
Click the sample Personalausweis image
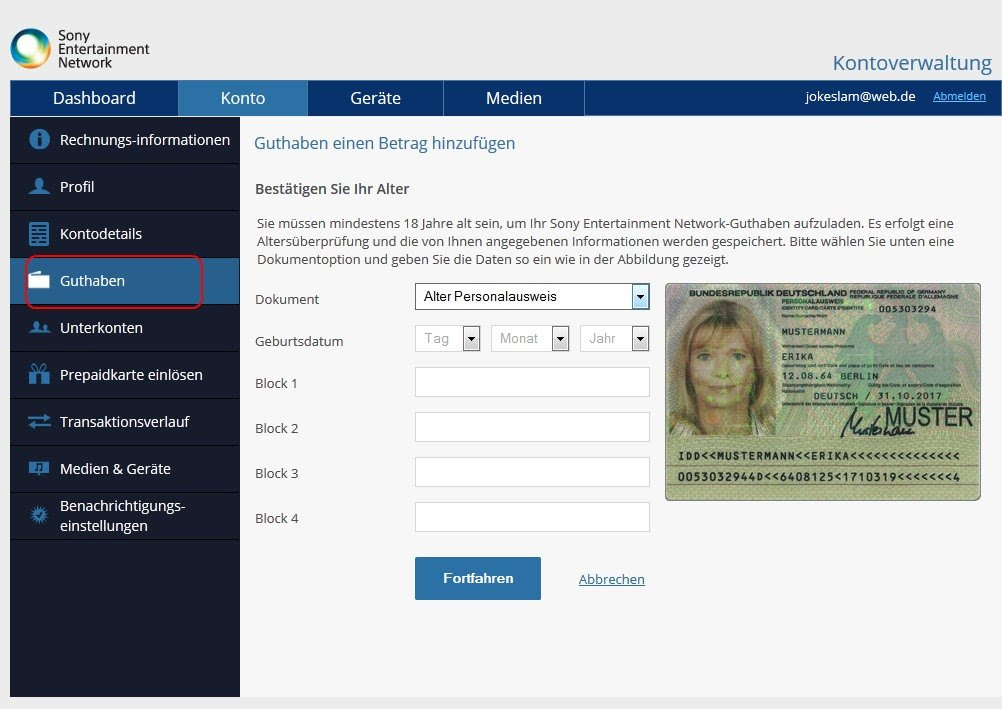pyautogui.click(x=822, y=392)
